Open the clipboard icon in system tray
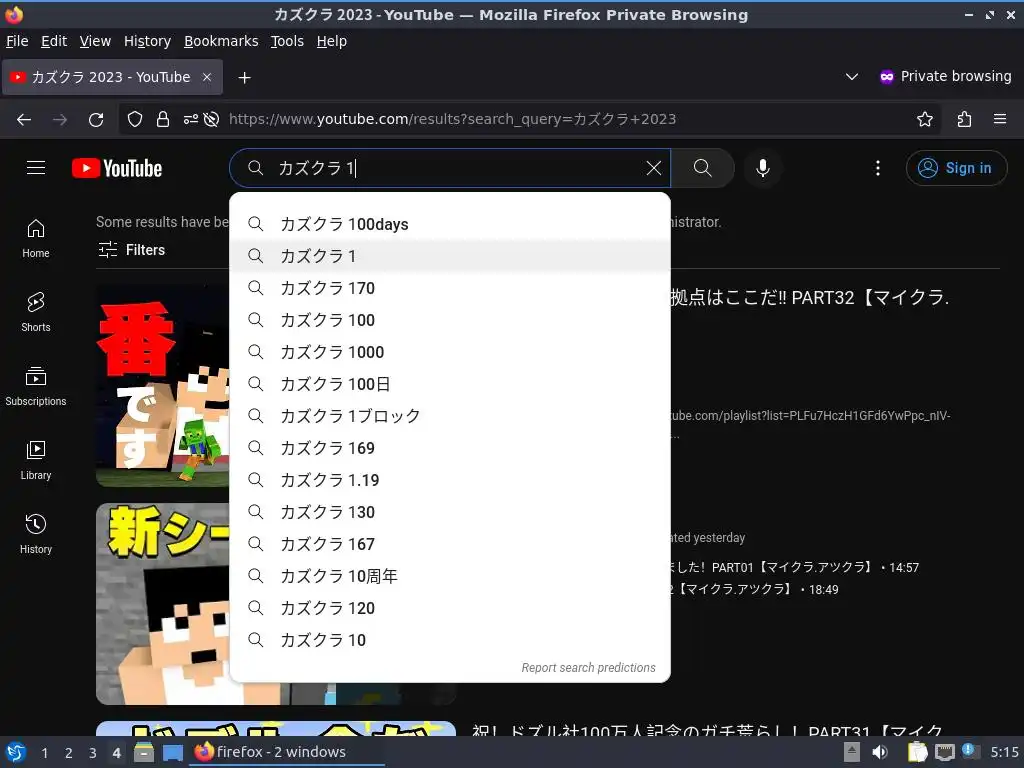The width and height of the screenshot is (1024, 768). coord(918,752)
